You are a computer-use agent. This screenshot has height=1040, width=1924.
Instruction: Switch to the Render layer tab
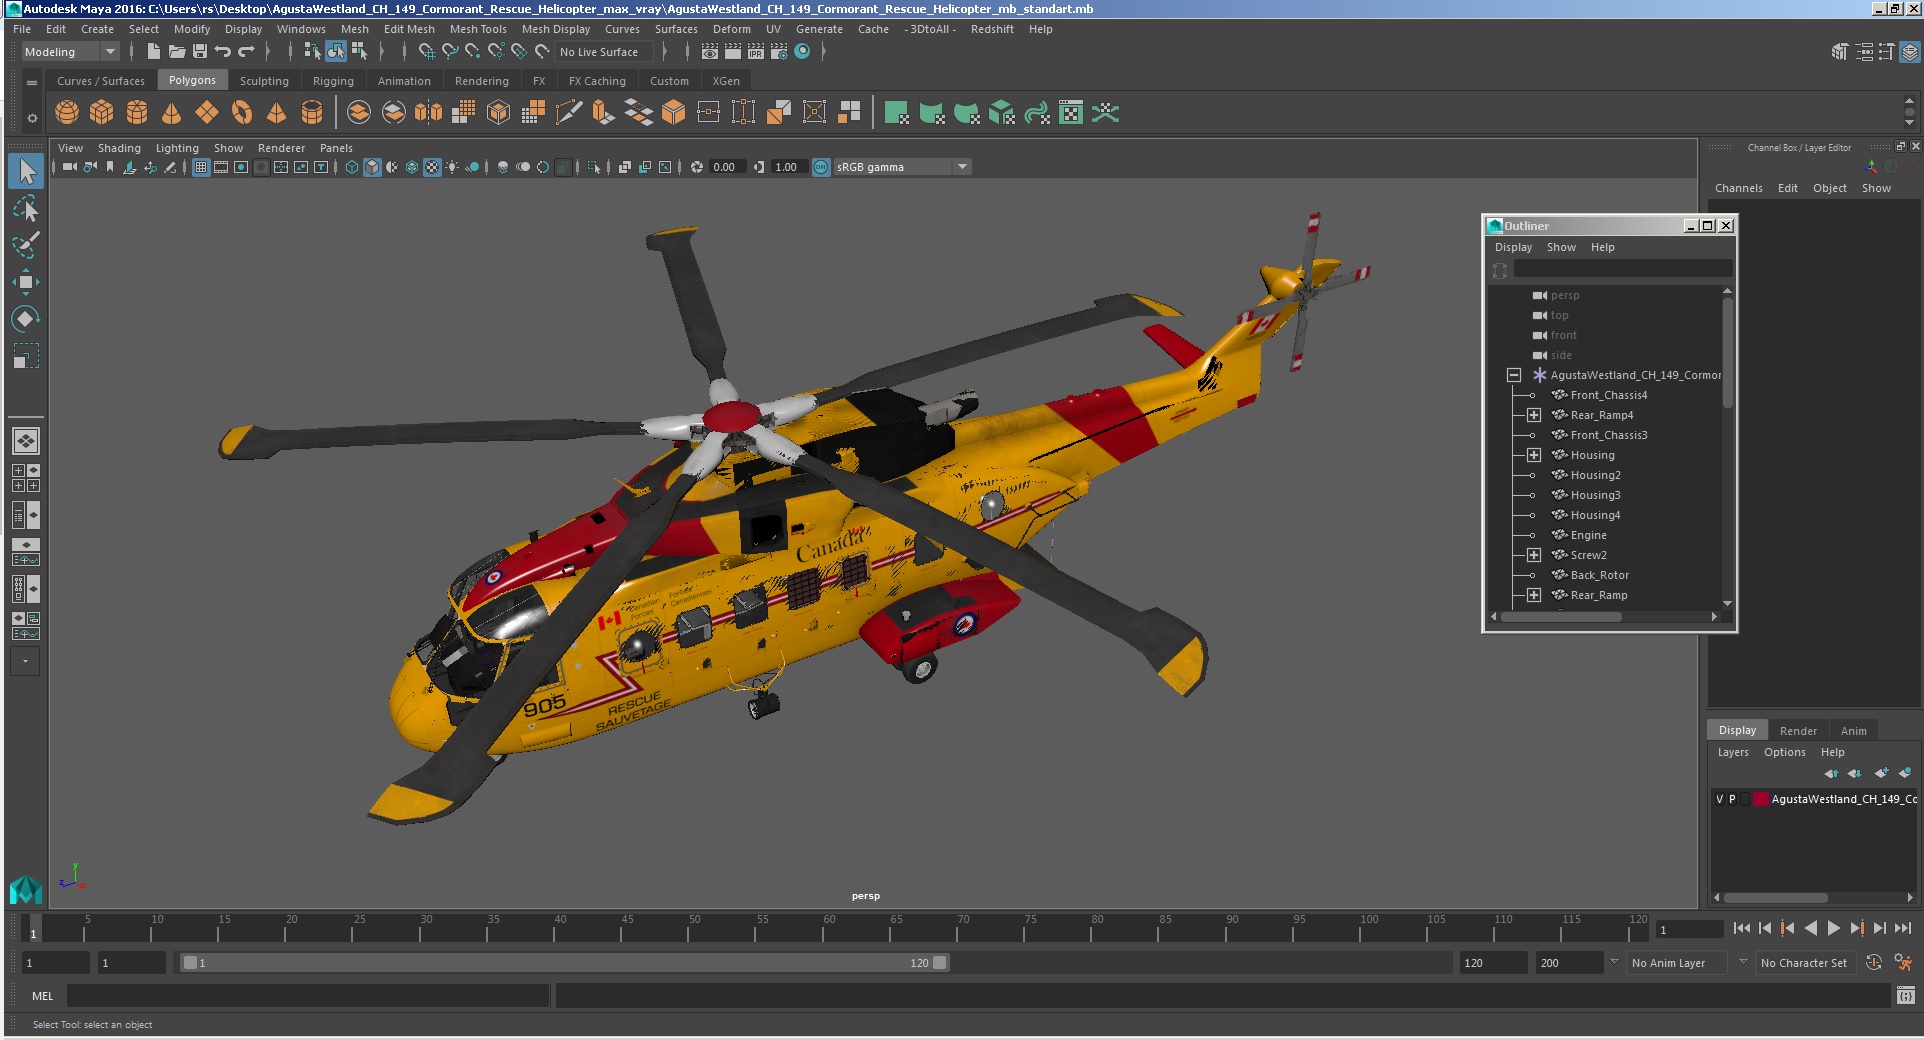click(x=1798, y=731)
